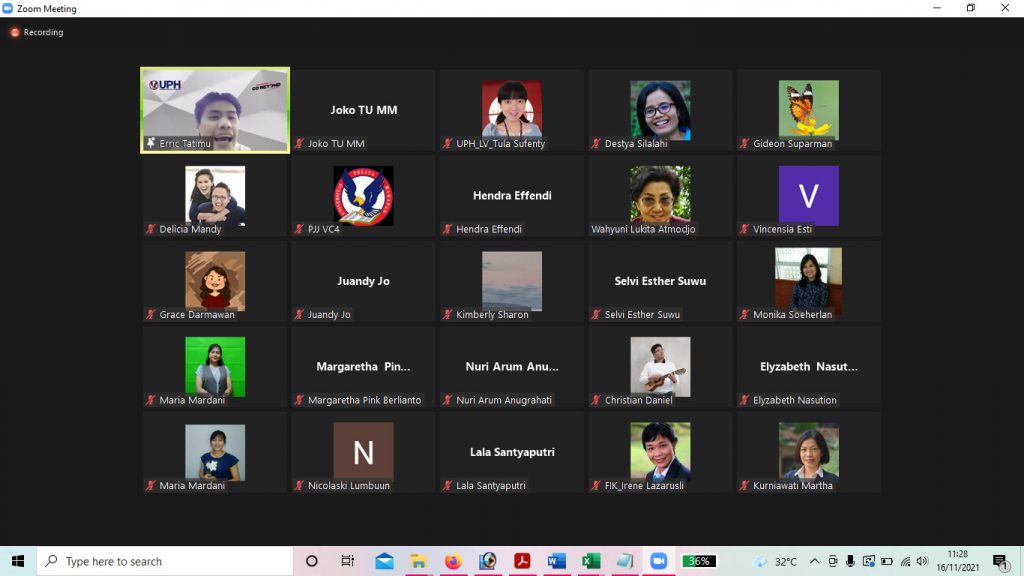
Task: Open File Explorer from the taskbar
Action: [x=419, y=561]
